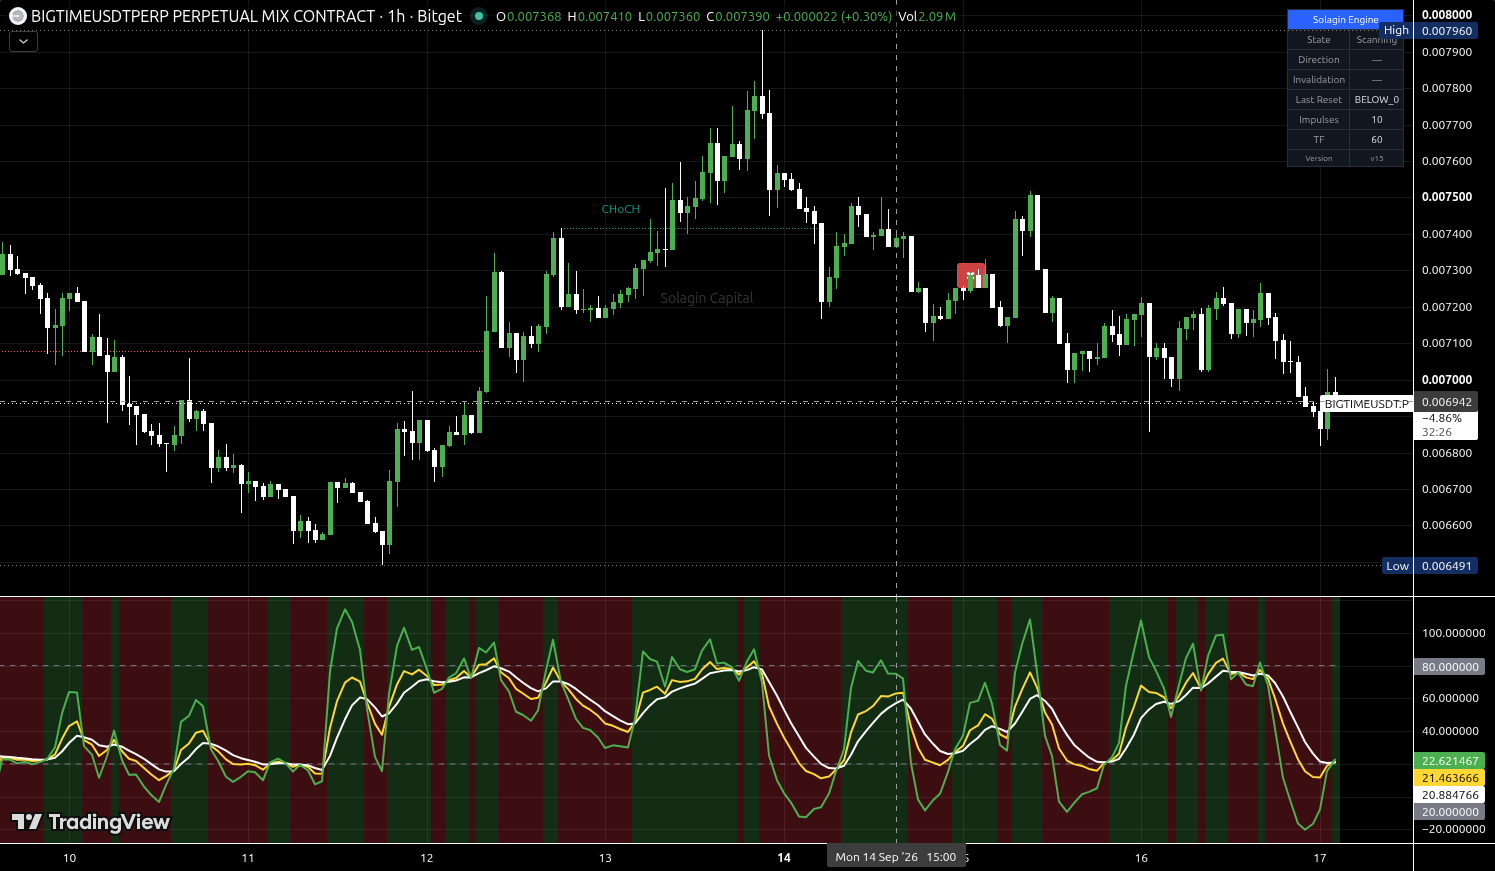Click the v15 version value
The height and width of the screenshot is (871, 1495).
(1376, 159)
